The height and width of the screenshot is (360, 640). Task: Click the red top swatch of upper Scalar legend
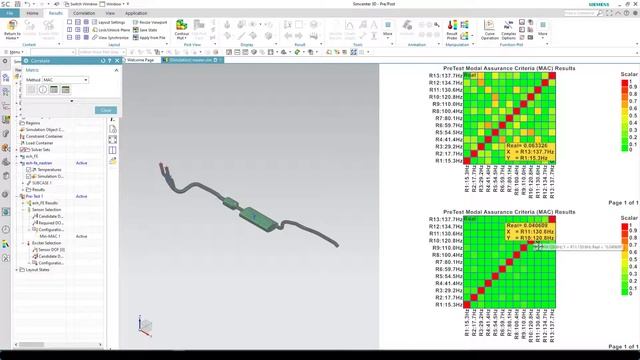point(624,82)
